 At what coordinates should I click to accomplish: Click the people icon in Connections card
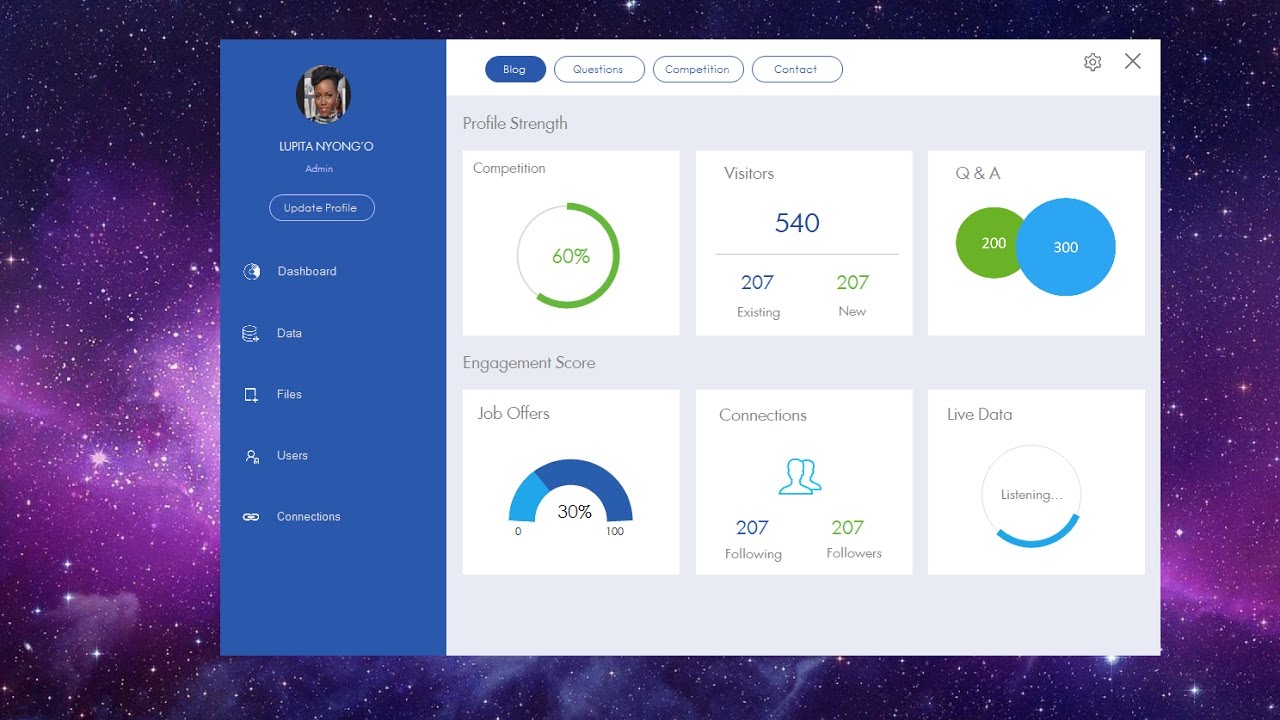pos(800,476)
